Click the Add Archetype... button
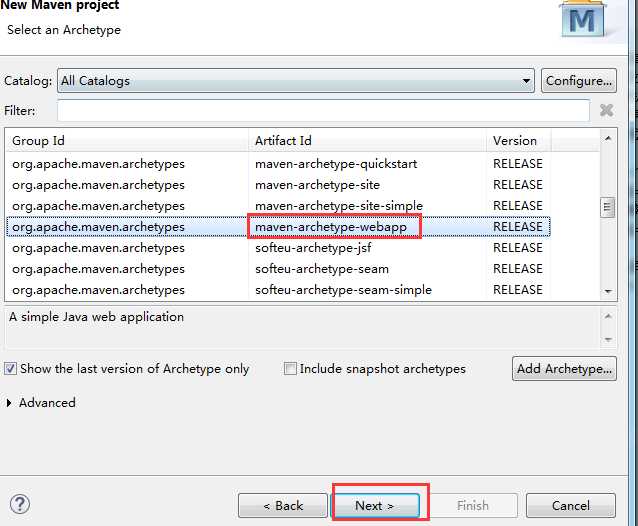 click(564, 369)
